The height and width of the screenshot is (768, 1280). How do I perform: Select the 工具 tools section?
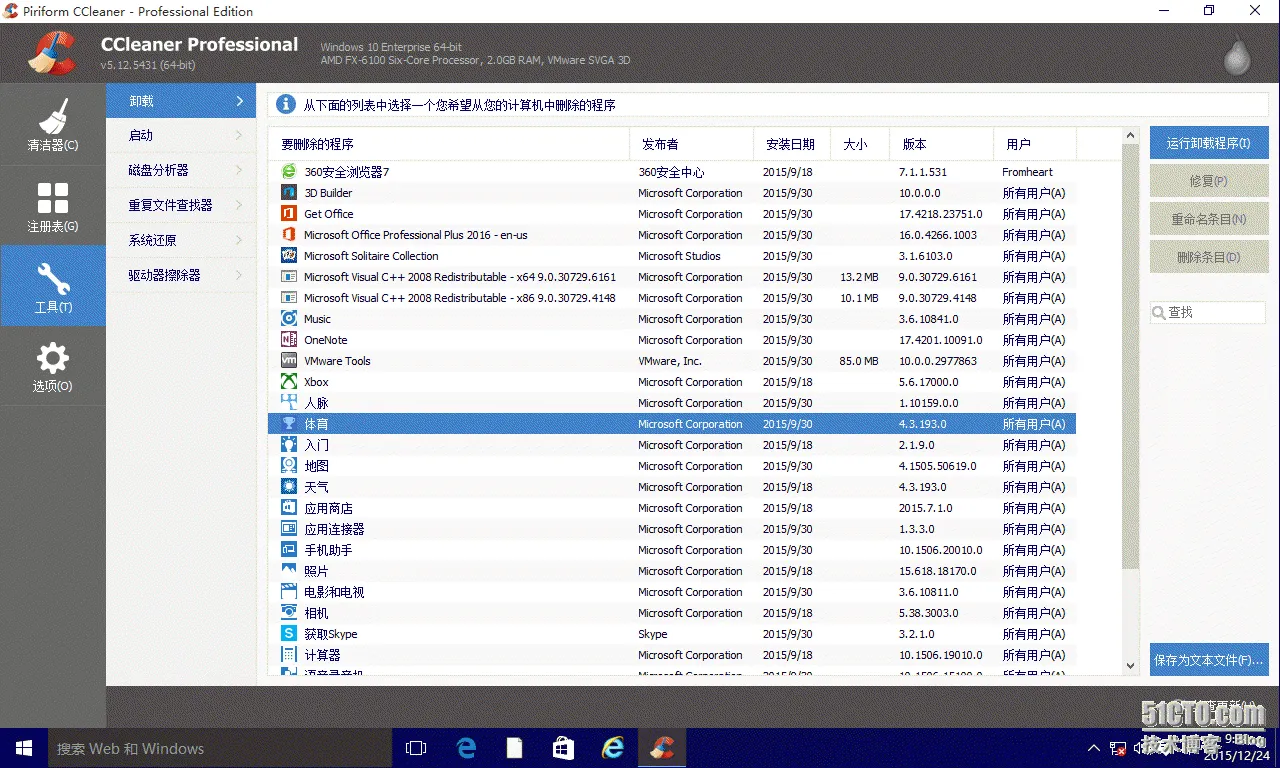coord(52,287)
